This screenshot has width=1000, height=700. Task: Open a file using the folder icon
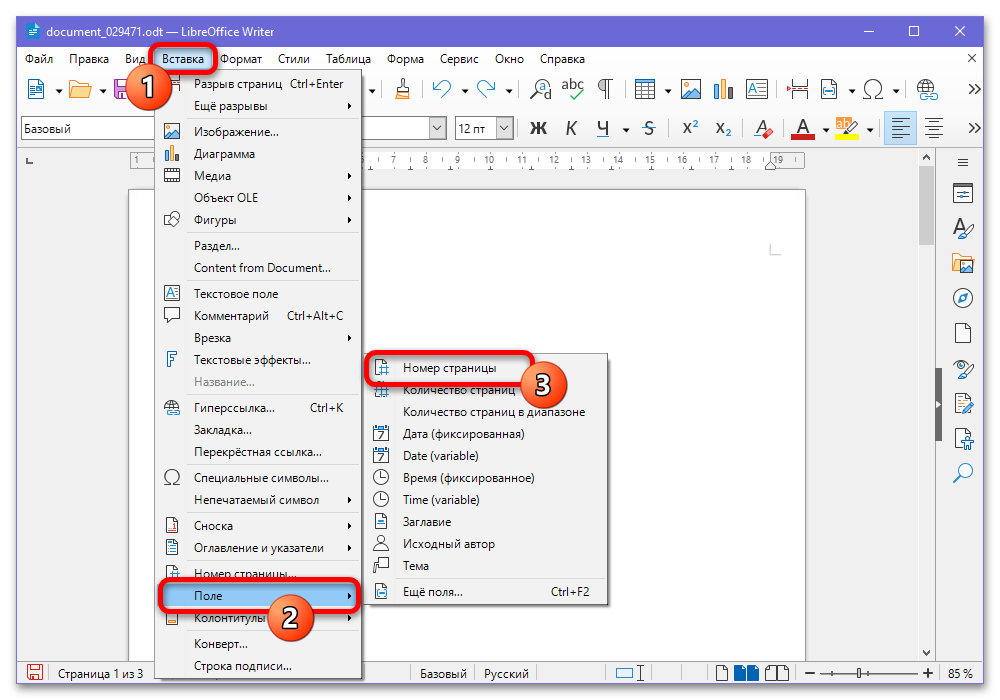[x=80, y=89]
